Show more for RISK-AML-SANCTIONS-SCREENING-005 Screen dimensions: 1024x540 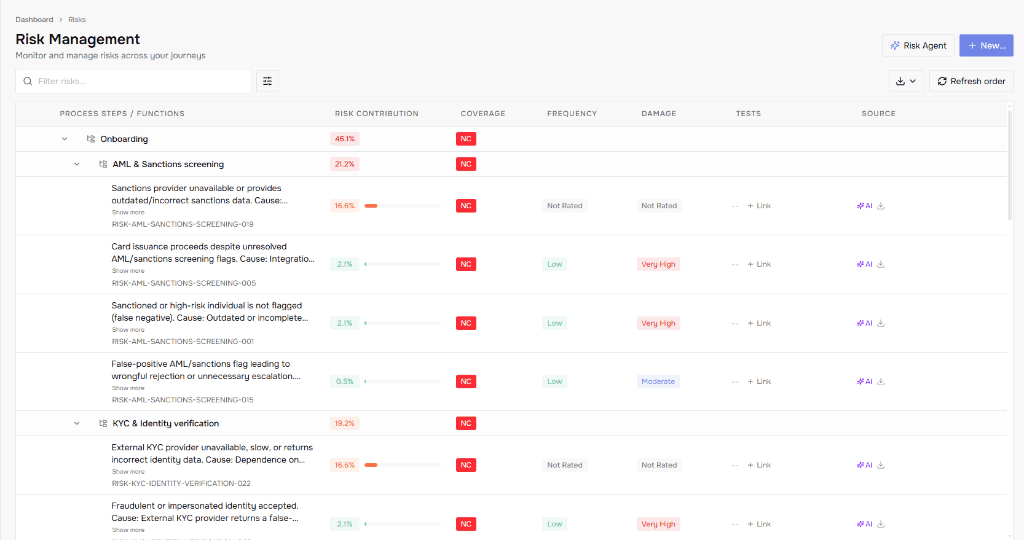(128, 271)
